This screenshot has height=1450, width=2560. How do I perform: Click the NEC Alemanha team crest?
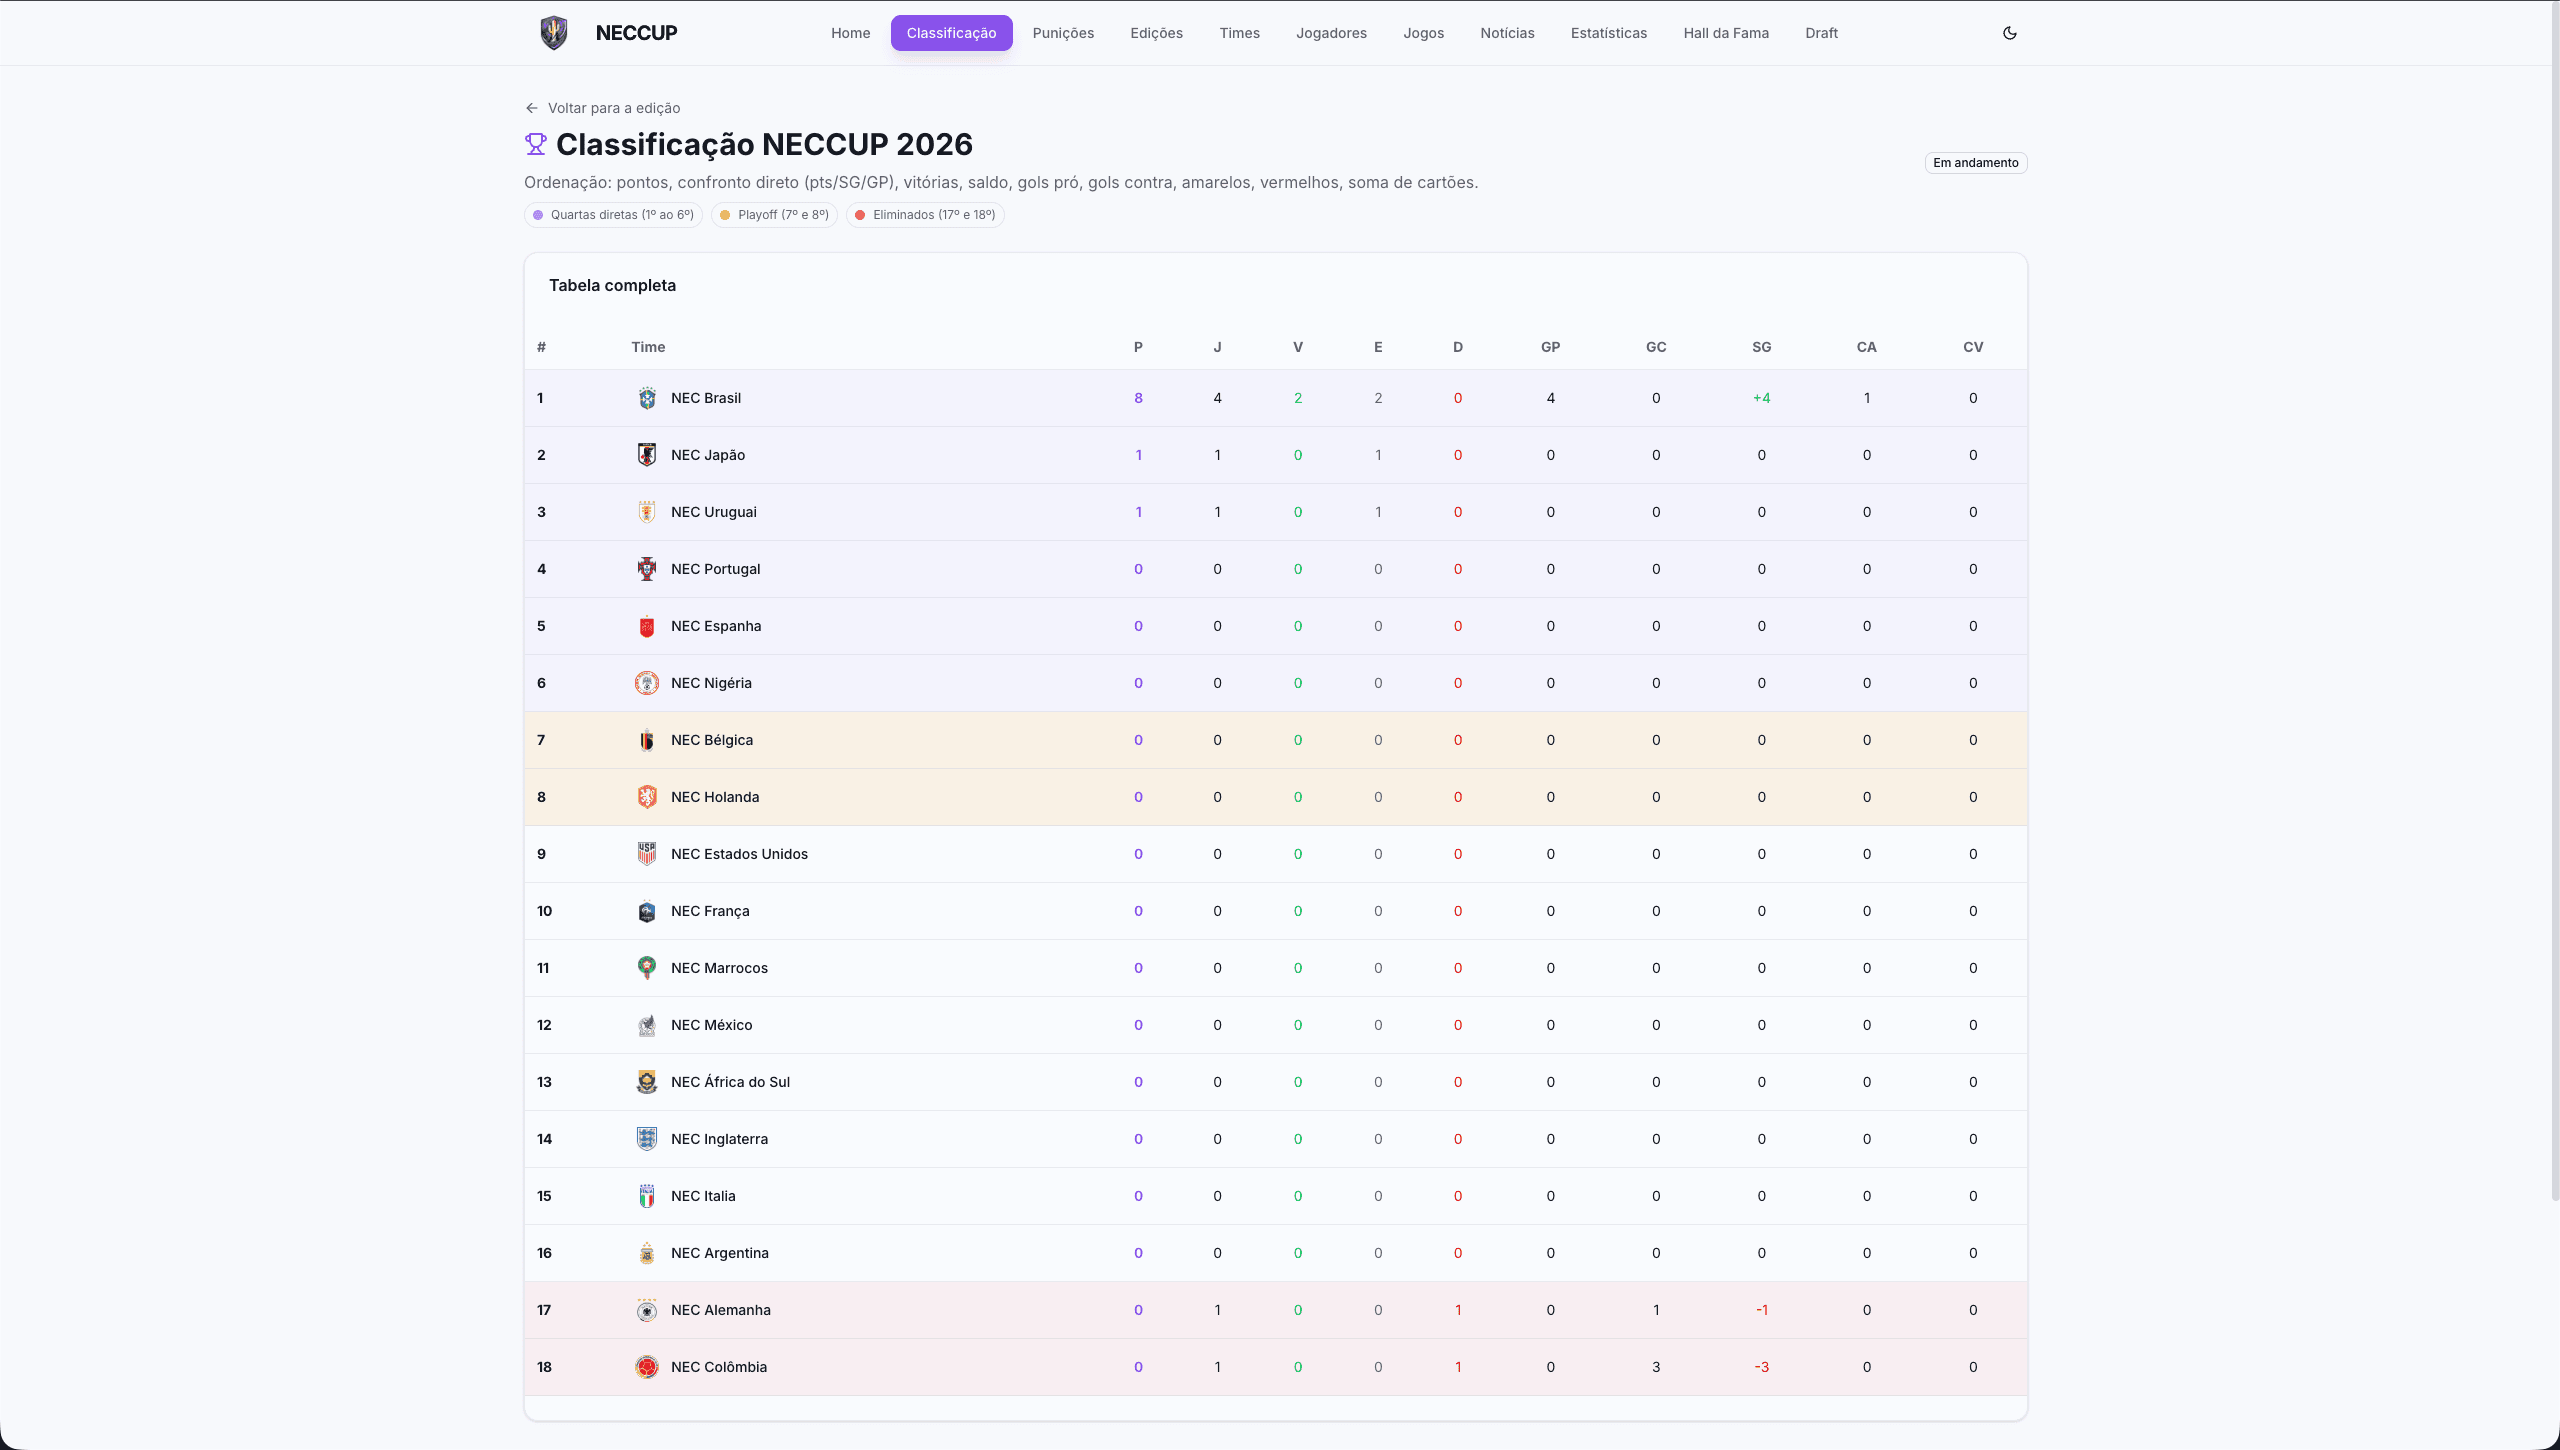coord(647,1310)
